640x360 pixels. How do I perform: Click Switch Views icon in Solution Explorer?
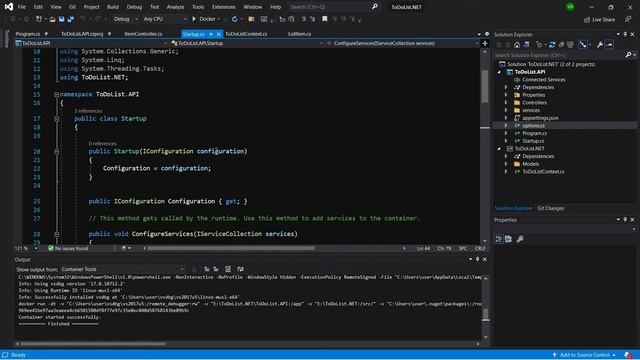click(526, 44)
